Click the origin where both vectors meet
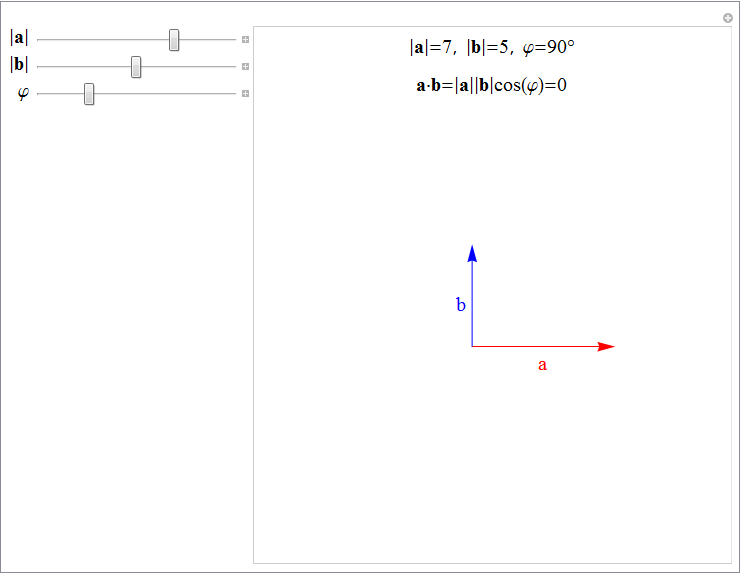 [x=472, y=347]
